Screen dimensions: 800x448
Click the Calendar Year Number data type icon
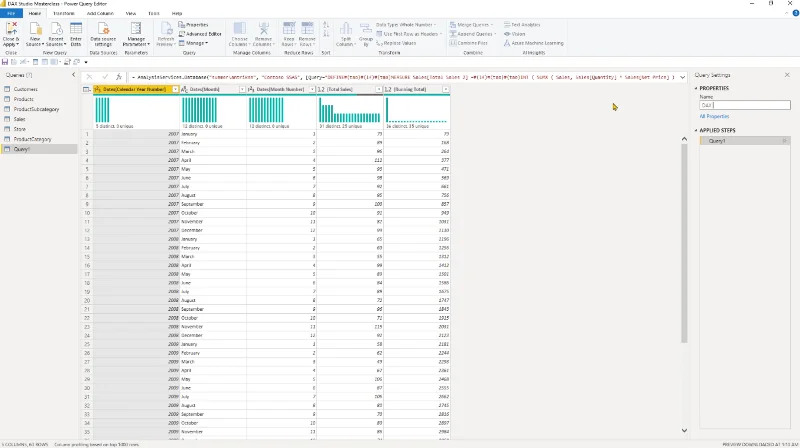(x=97, y=89)
